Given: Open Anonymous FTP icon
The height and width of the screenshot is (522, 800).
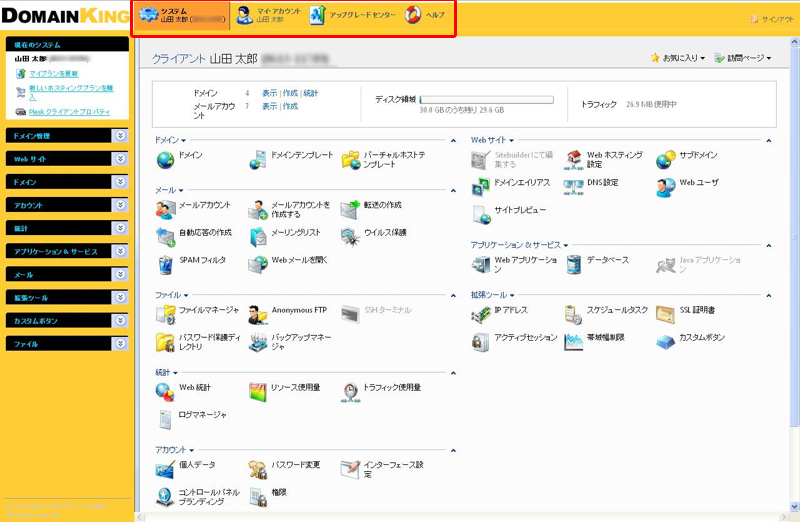Looking at the screenshot, I should (258, 315).
